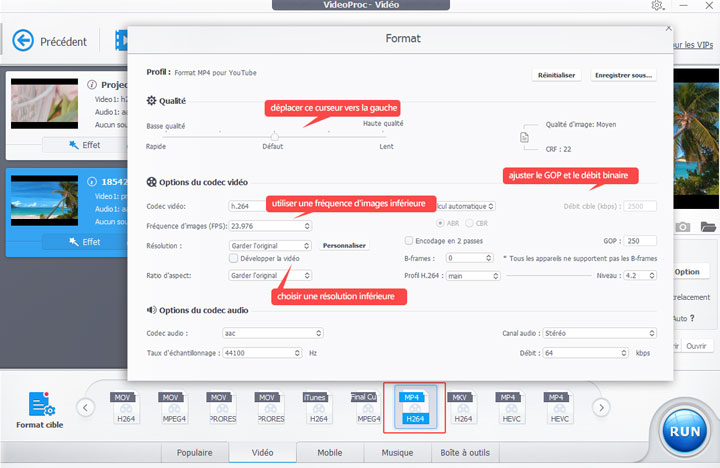Click the Ouvrir button

click(x=696, y=346)
